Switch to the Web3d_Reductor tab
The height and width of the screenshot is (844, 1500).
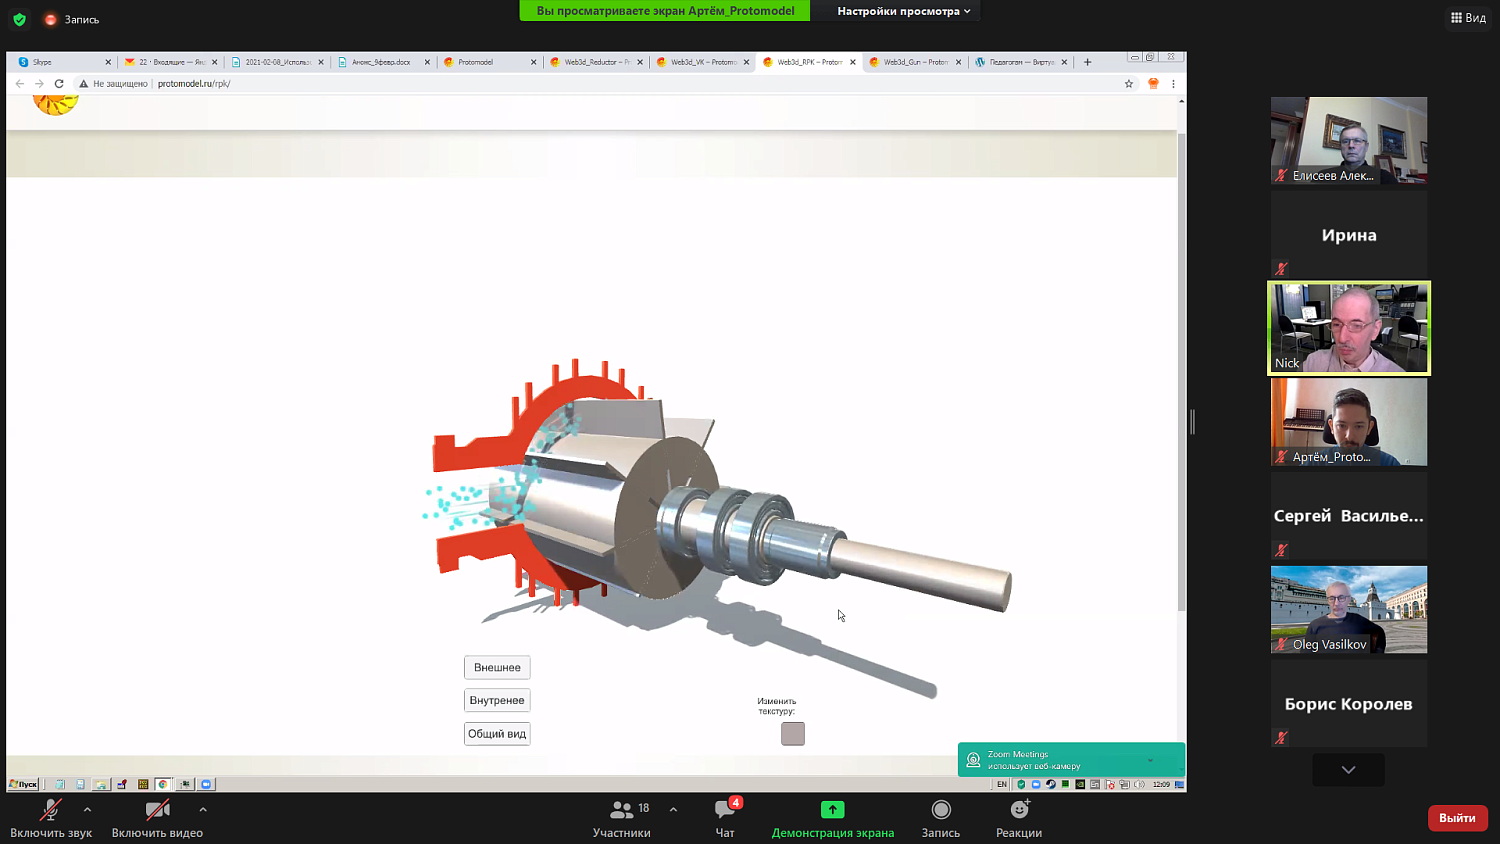(596, 62)
